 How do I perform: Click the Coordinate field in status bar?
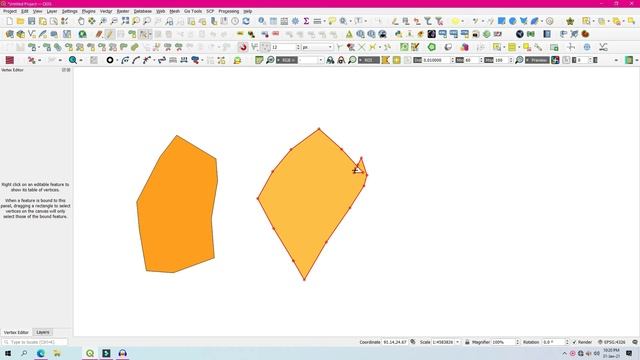point(395,342)
